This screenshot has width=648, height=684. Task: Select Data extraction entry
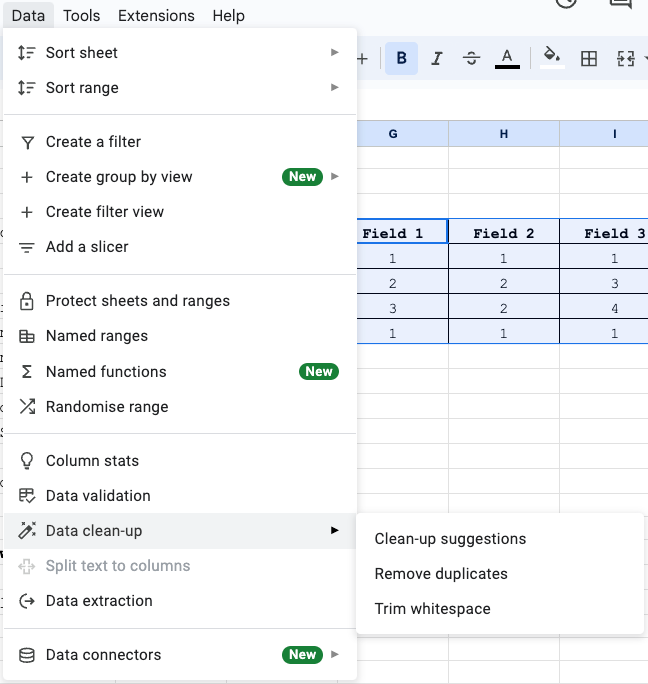(x=180, y=601)
